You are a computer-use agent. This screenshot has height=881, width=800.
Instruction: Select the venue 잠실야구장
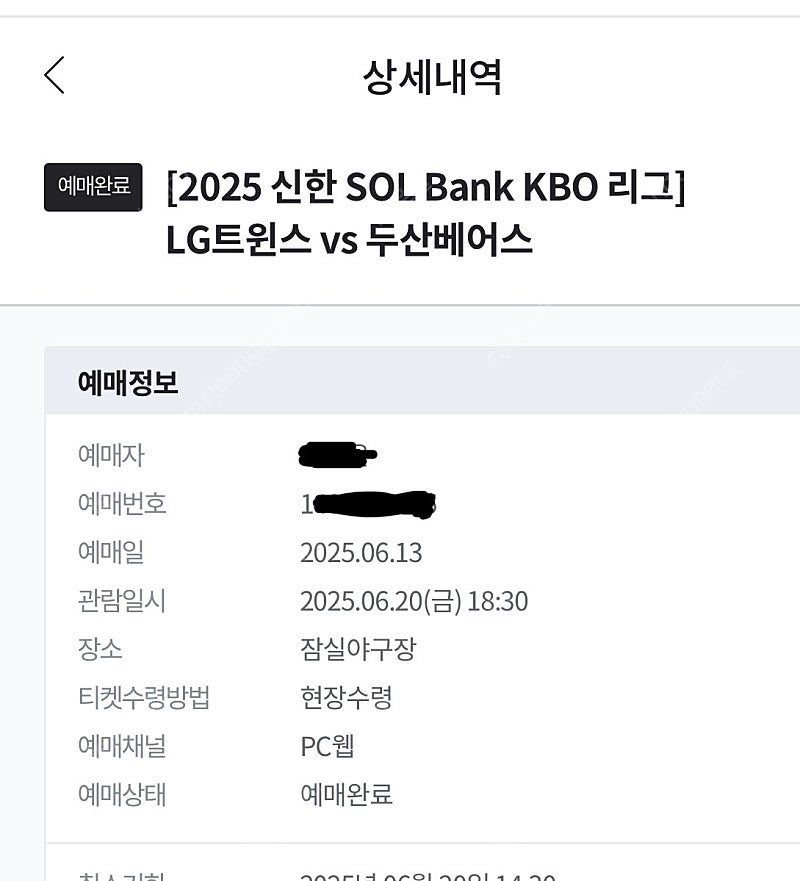[x=358, y=650]
